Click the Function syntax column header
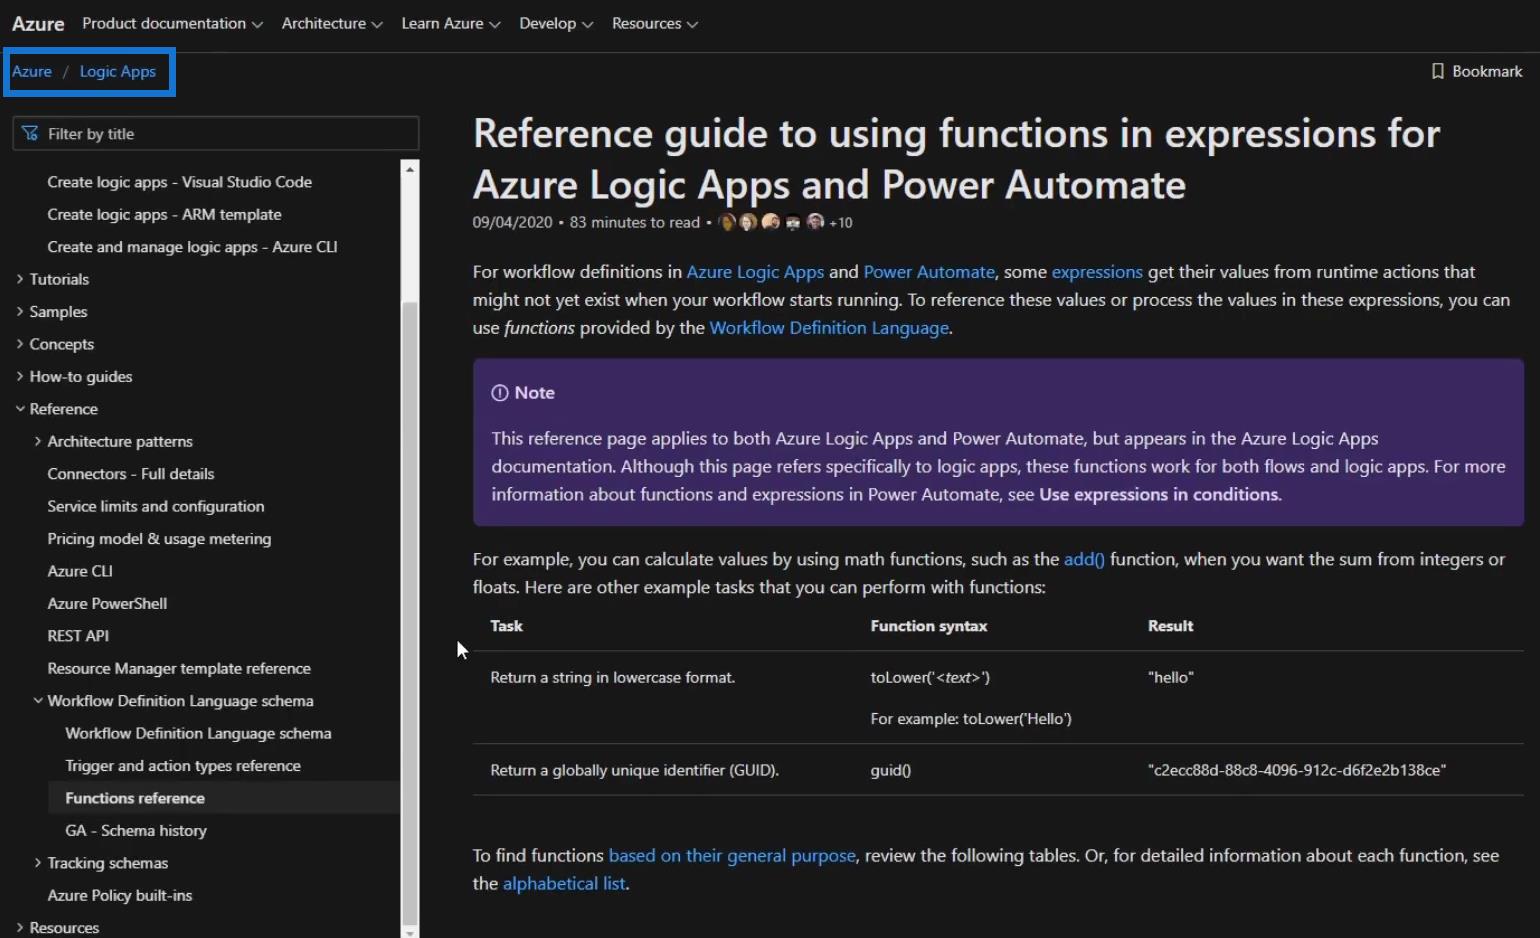 (x=929, y=626)
